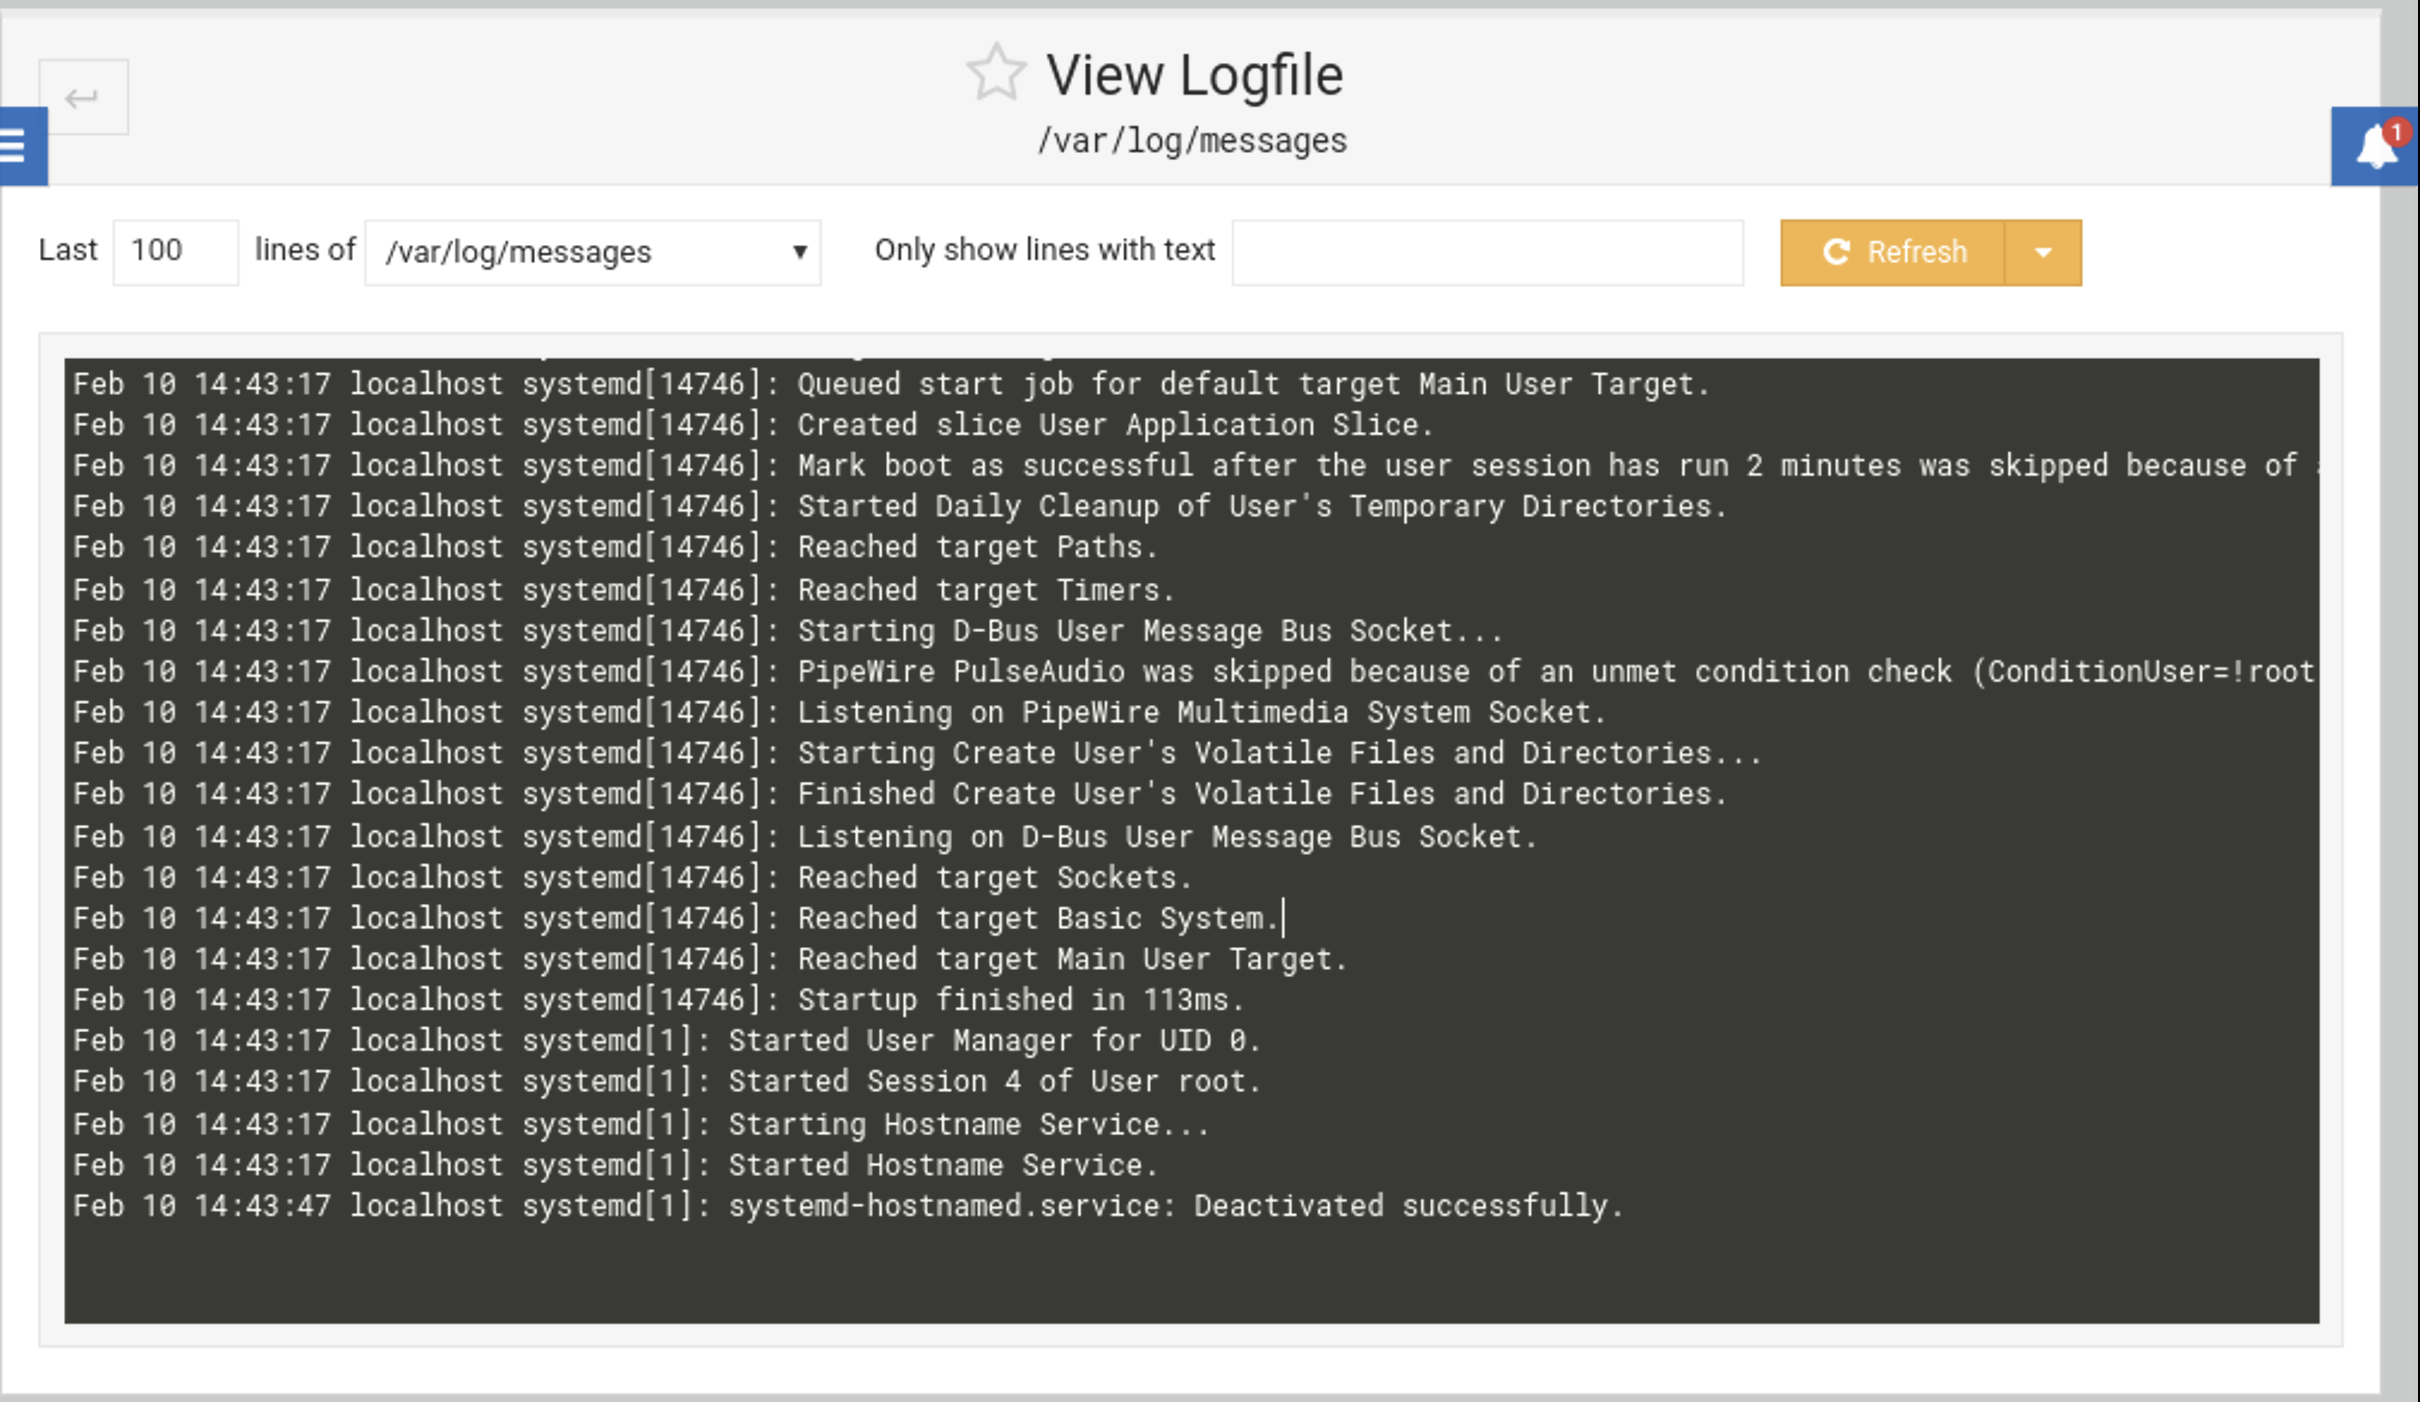Click the empty area below the last log line
The height and width of the screenshot is (1402, 2420).
tap(1190, 1275)
